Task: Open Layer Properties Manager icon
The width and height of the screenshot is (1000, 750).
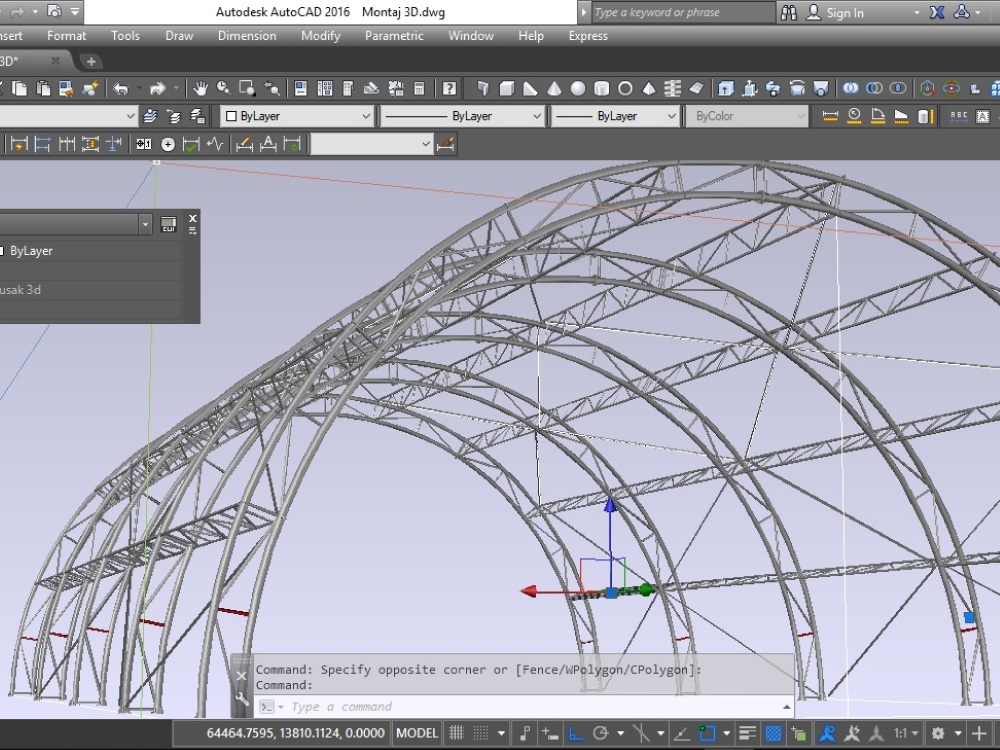Action: tap(150, 116)
